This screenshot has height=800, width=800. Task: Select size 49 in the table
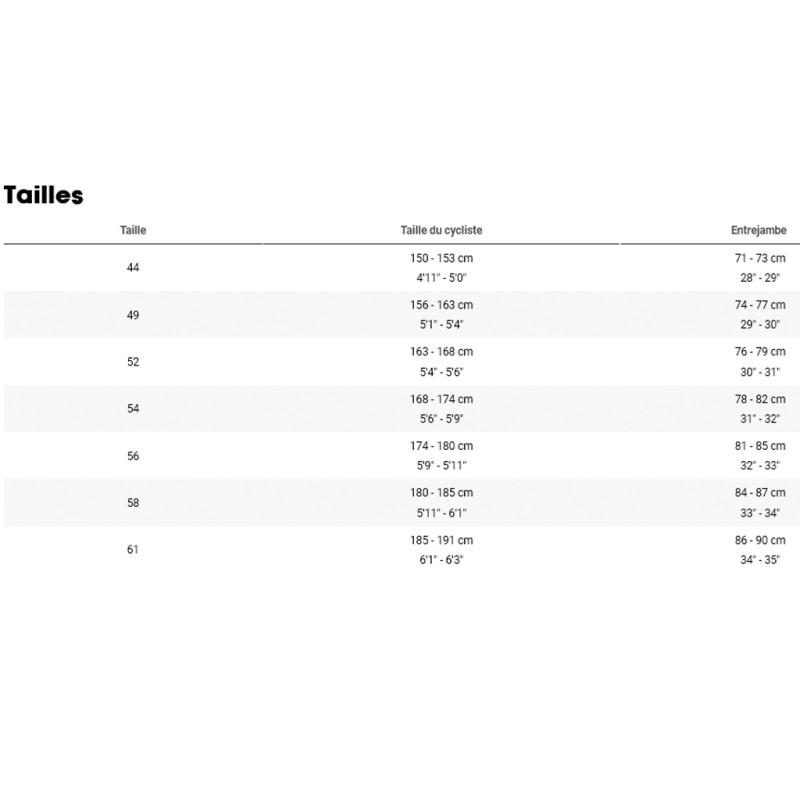click(x=133, y=315)
